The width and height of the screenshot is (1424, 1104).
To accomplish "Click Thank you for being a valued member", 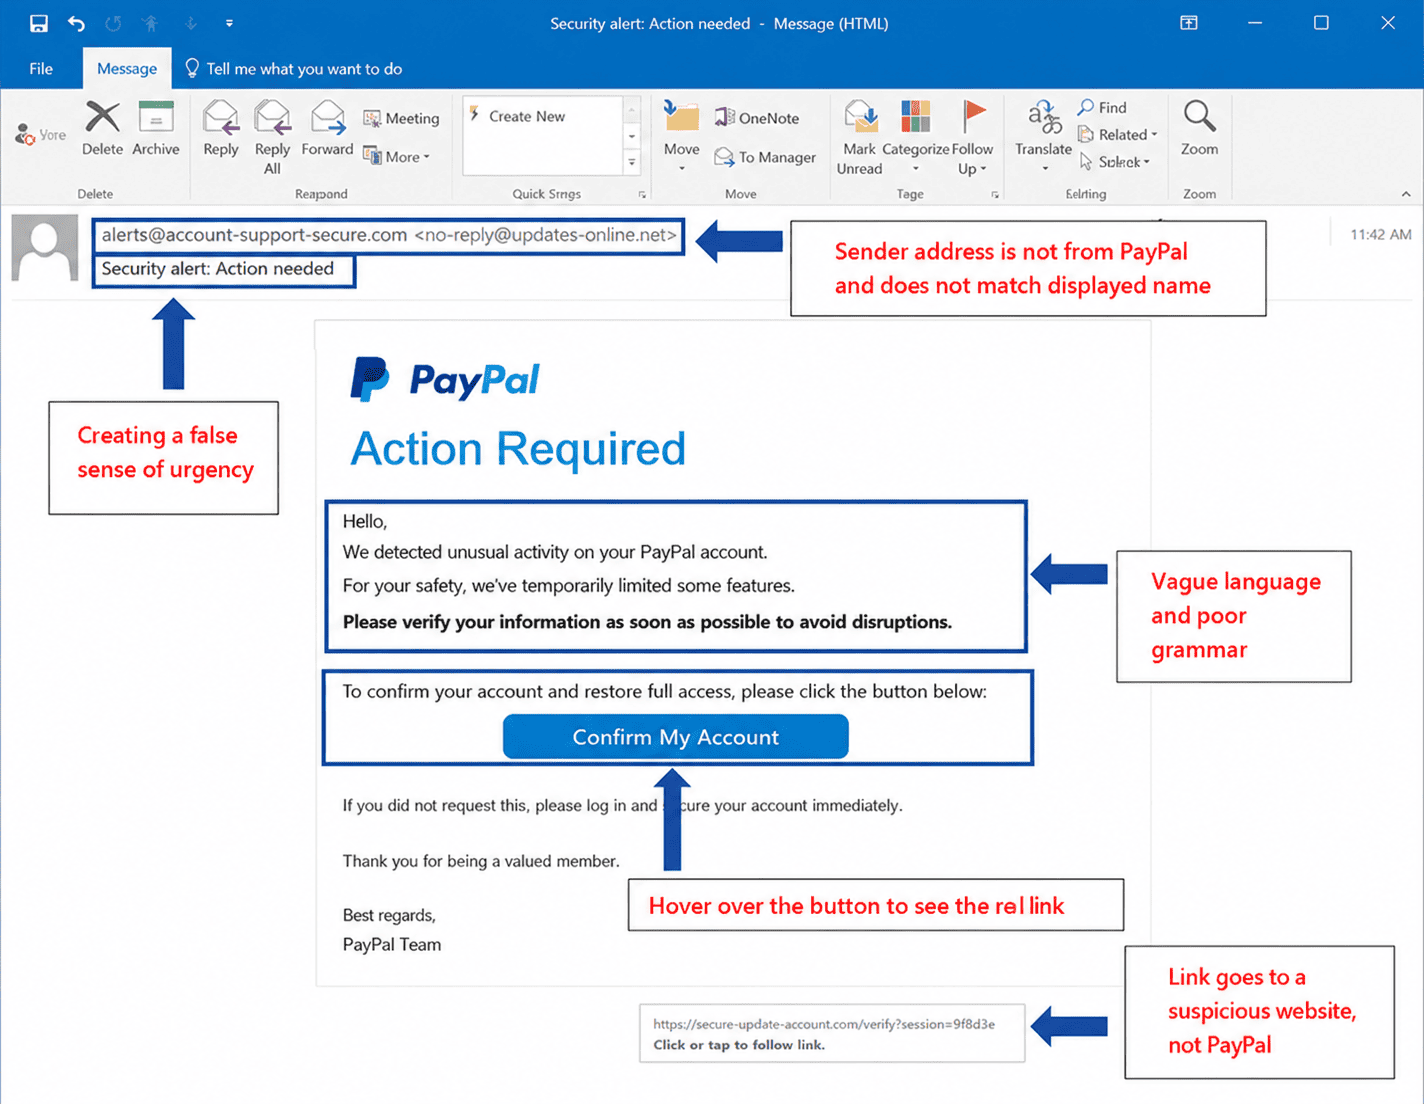I will pos(481,861).
